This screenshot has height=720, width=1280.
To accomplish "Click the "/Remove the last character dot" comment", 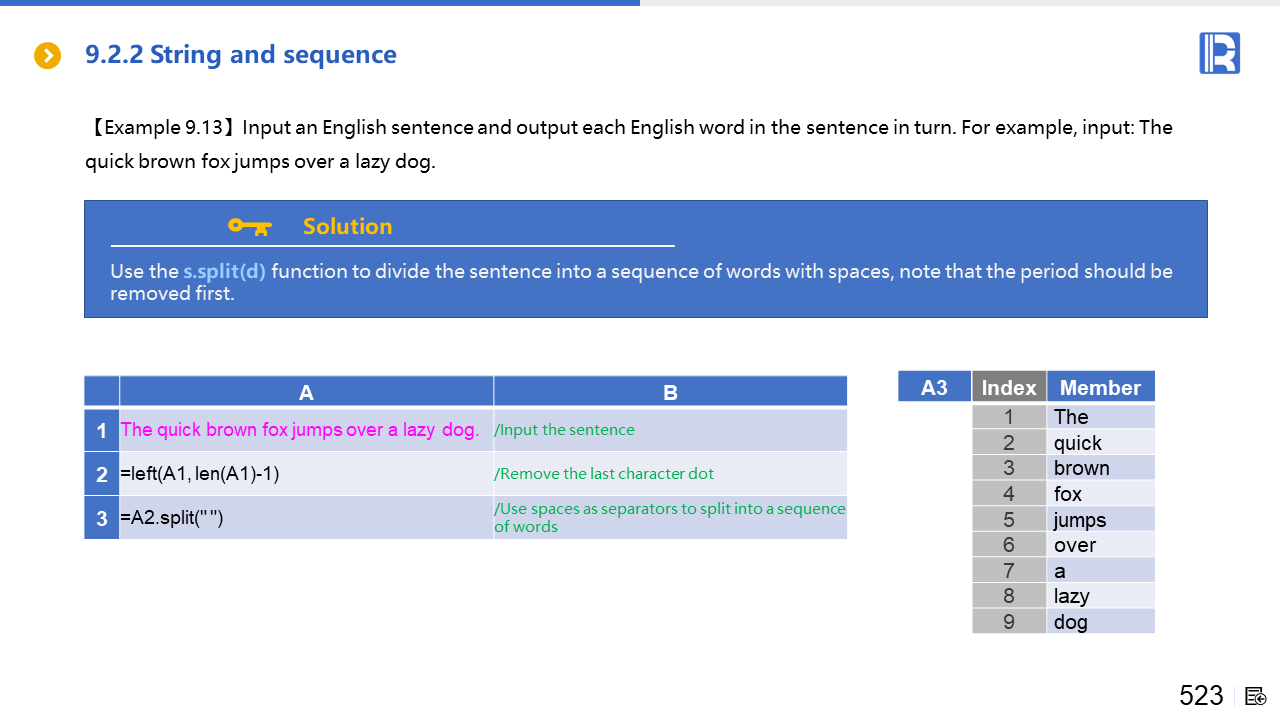I will point(604,474).
